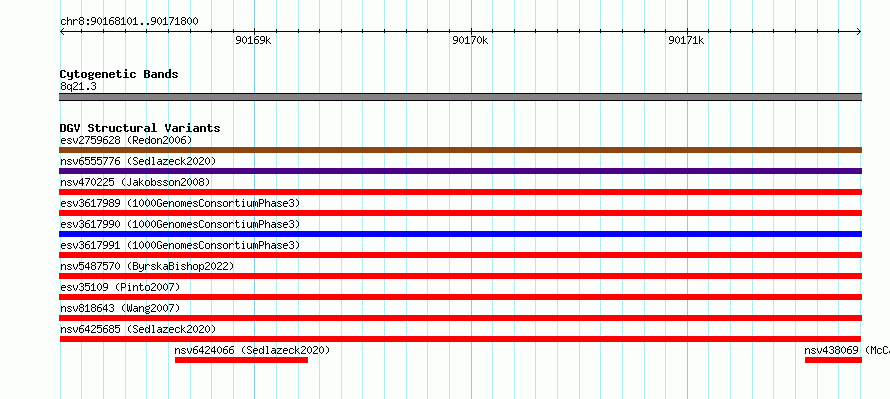Click the 90171k ruler label

coord(686,40)
